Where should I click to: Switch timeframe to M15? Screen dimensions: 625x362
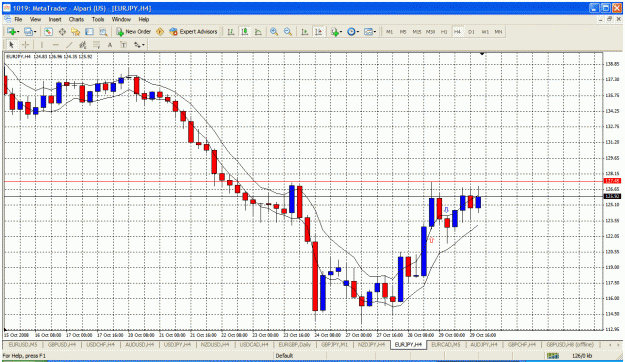point(417,31)
